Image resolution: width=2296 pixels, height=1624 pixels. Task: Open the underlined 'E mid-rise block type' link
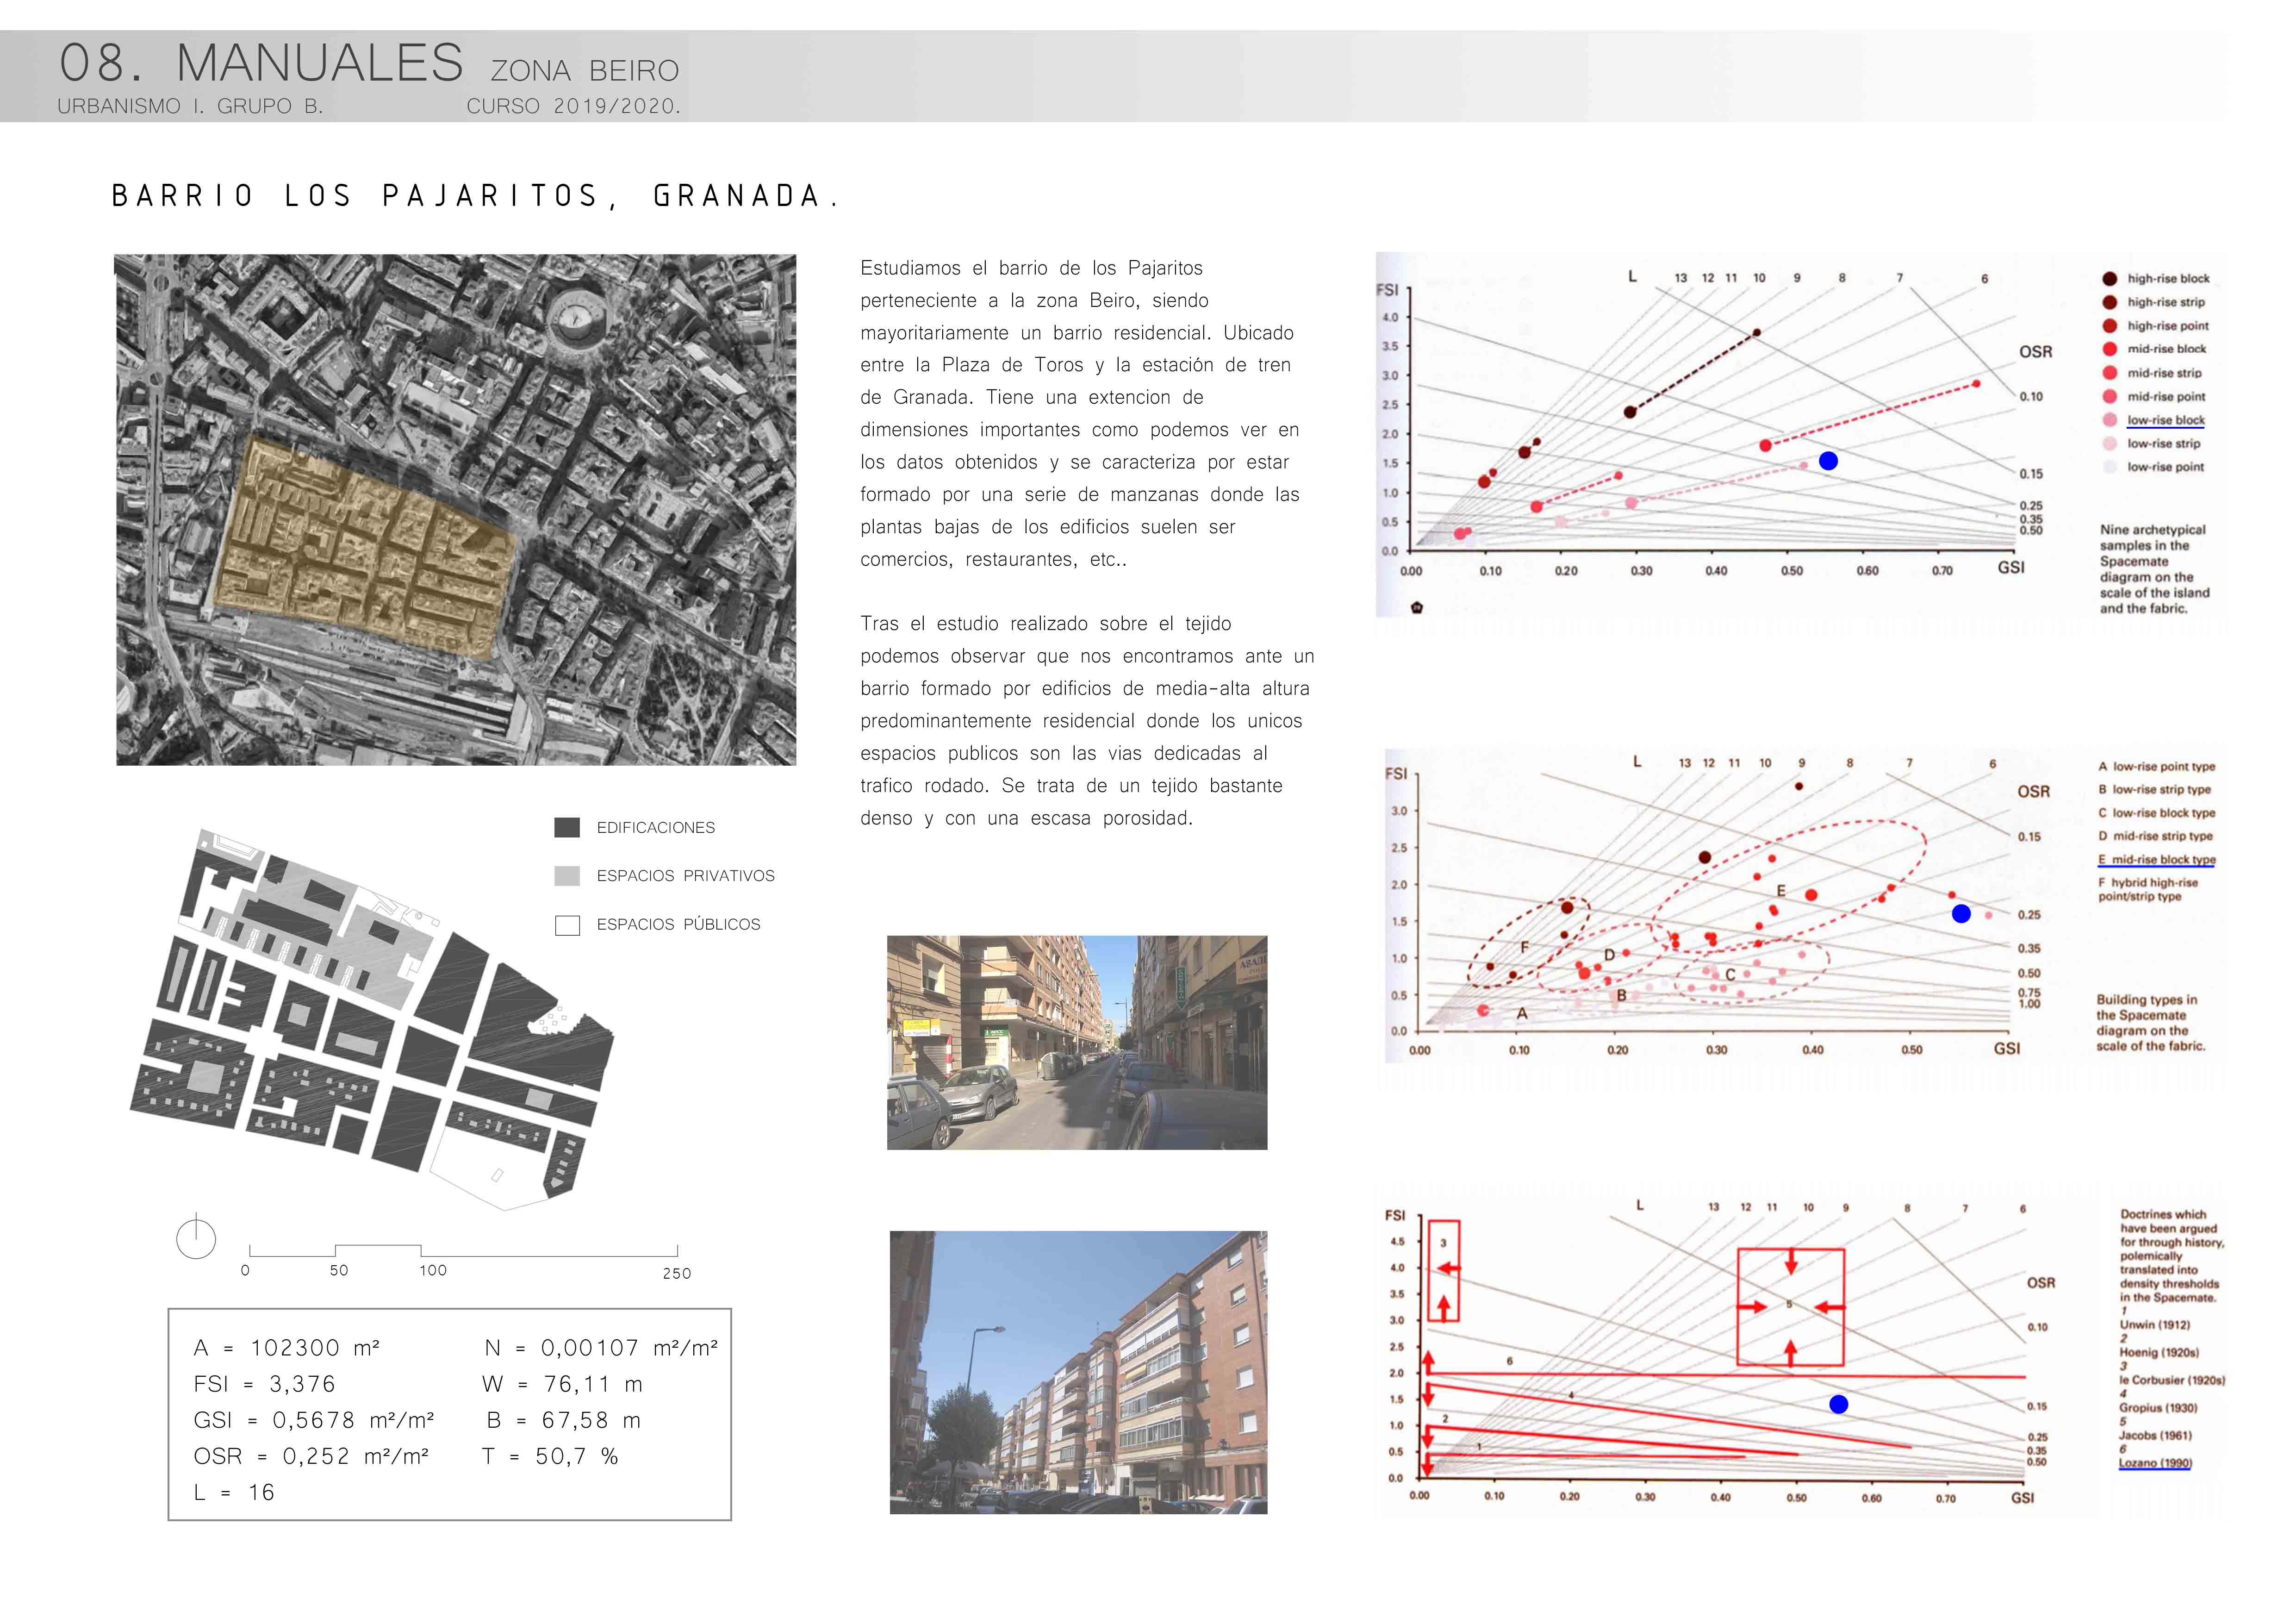pos(2157,859)
